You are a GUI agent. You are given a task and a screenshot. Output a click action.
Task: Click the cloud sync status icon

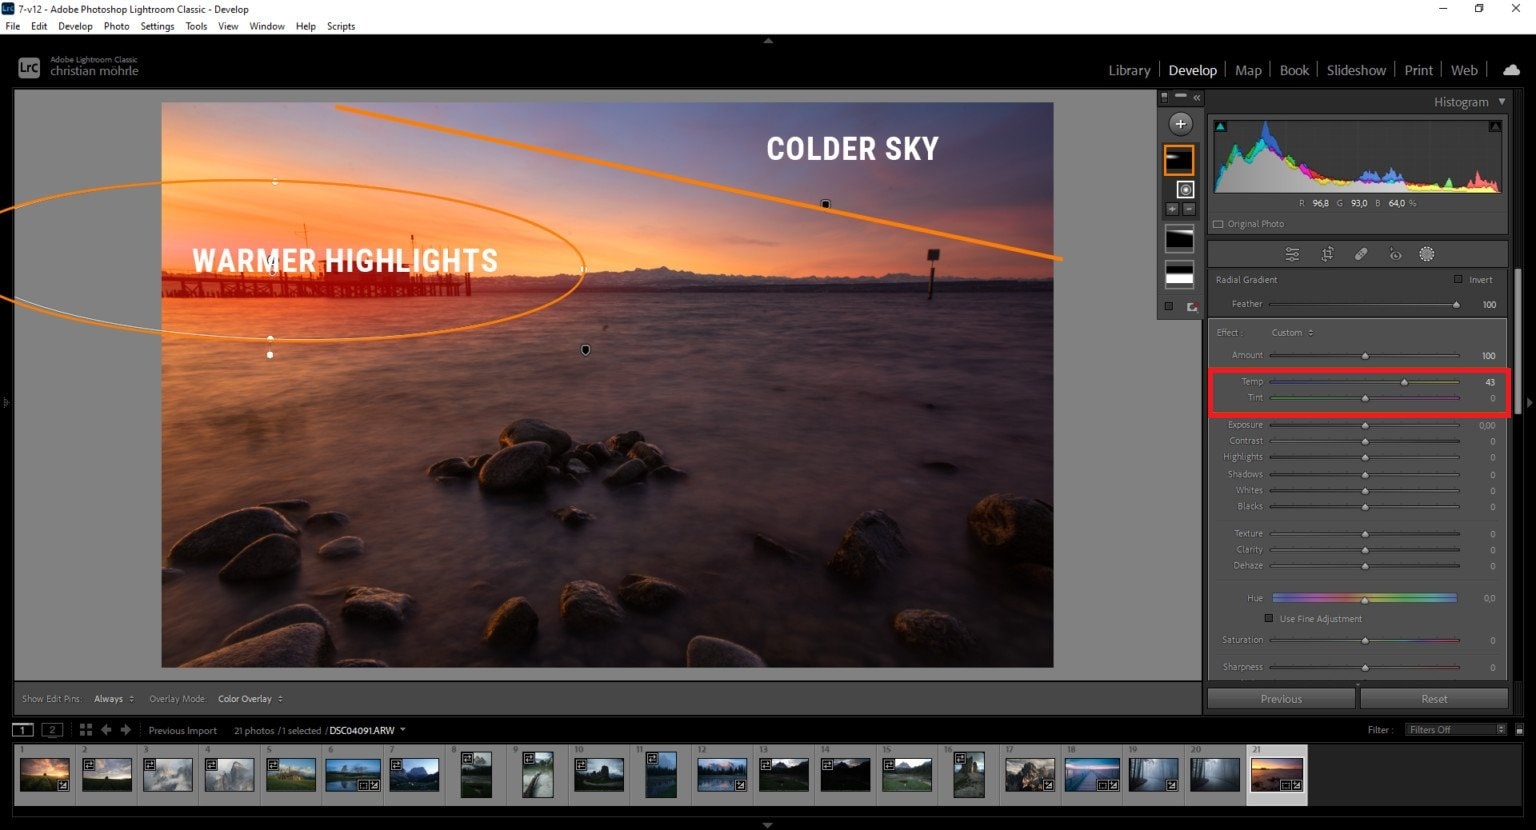[1511, 70]
